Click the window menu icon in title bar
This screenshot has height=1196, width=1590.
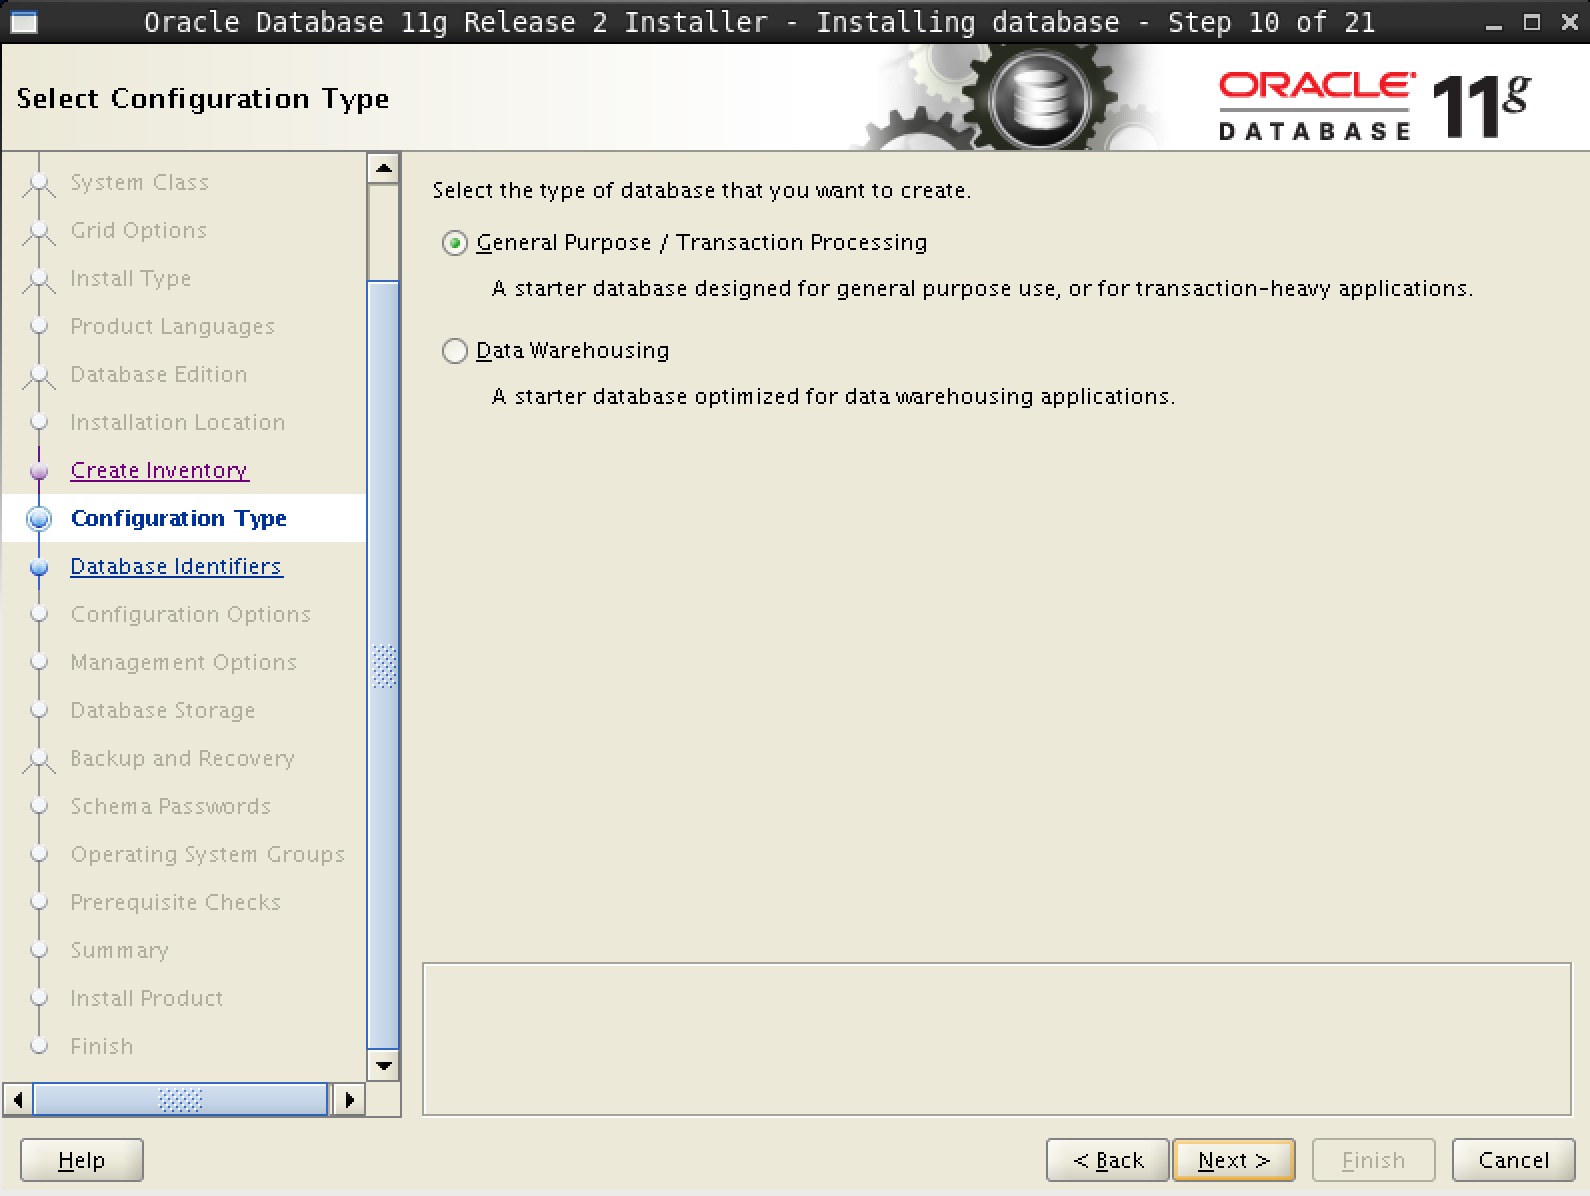(23, 22)
